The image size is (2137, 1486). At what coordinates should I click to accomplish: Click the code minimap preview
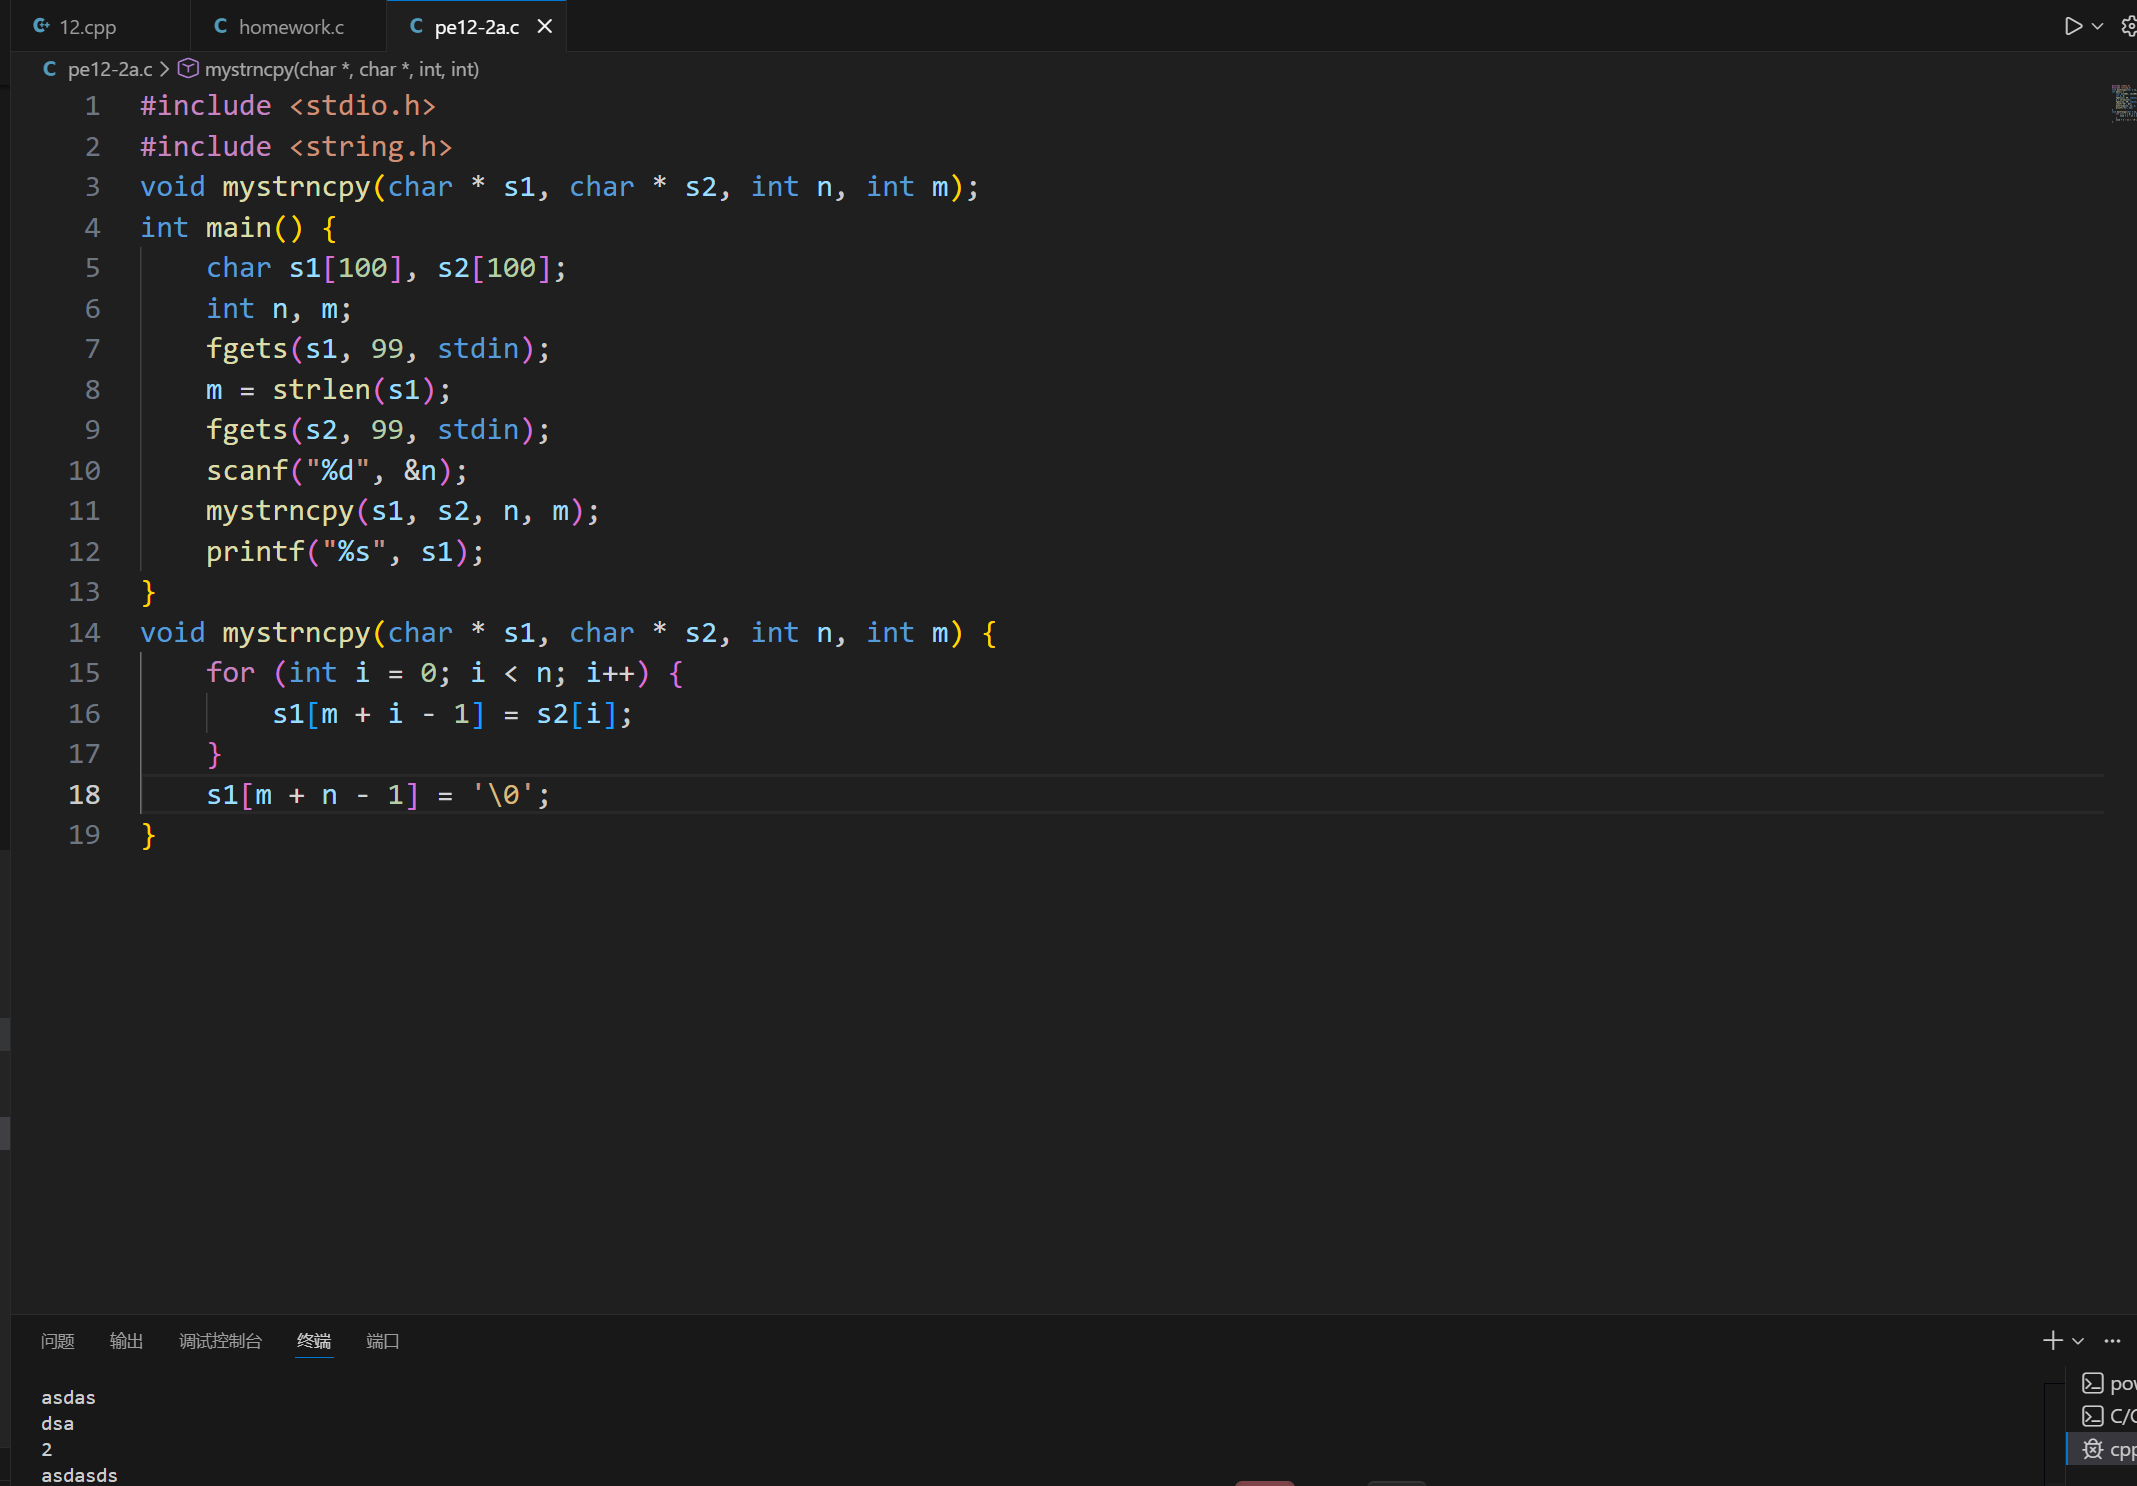point(2123,103)
